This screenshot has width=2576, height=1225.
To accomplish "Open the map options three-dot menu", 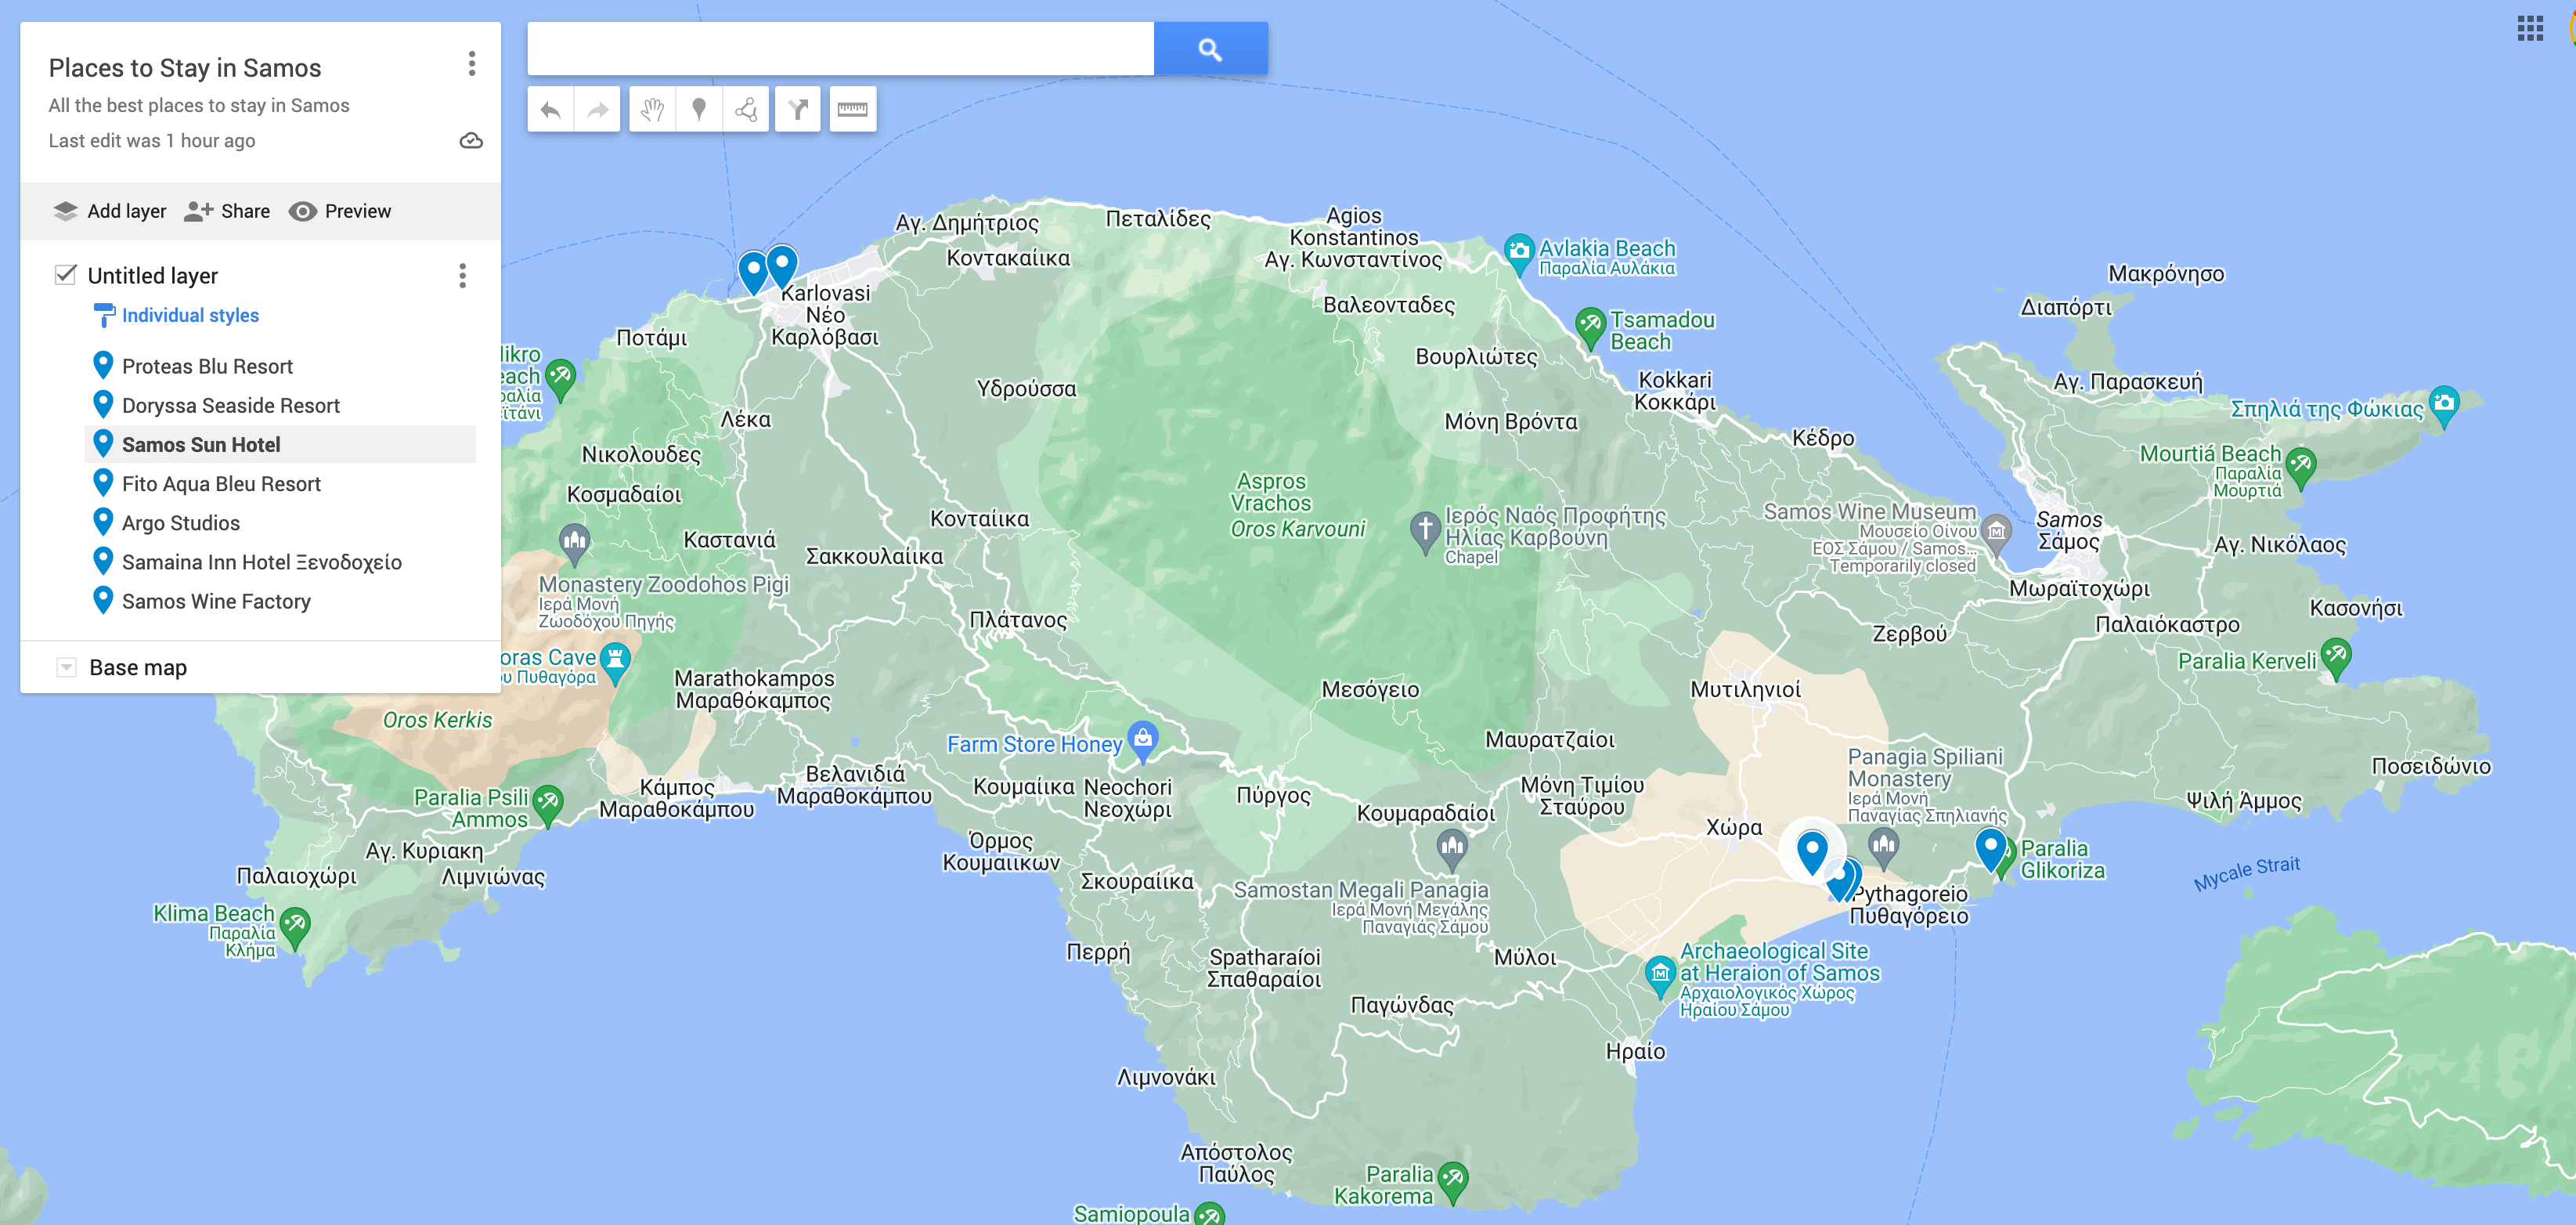I will (471, 64).
